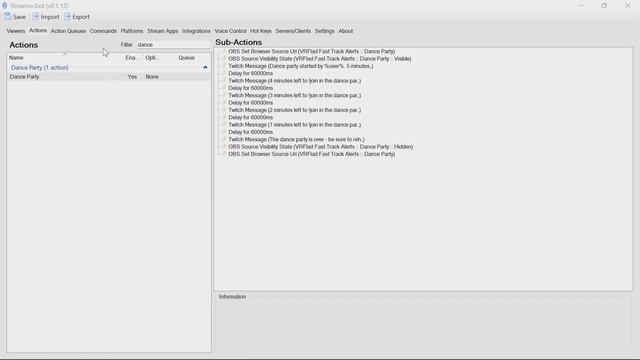Open the Viewers tab
The width and height of the screenshot is (640, 360).
16,31
